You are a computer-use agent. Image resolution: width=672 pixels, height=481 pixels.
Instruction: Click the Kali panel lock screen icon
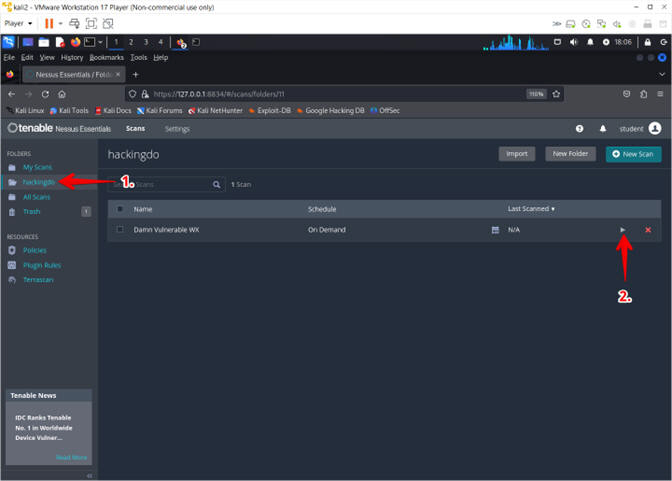[x=648, y=42]
